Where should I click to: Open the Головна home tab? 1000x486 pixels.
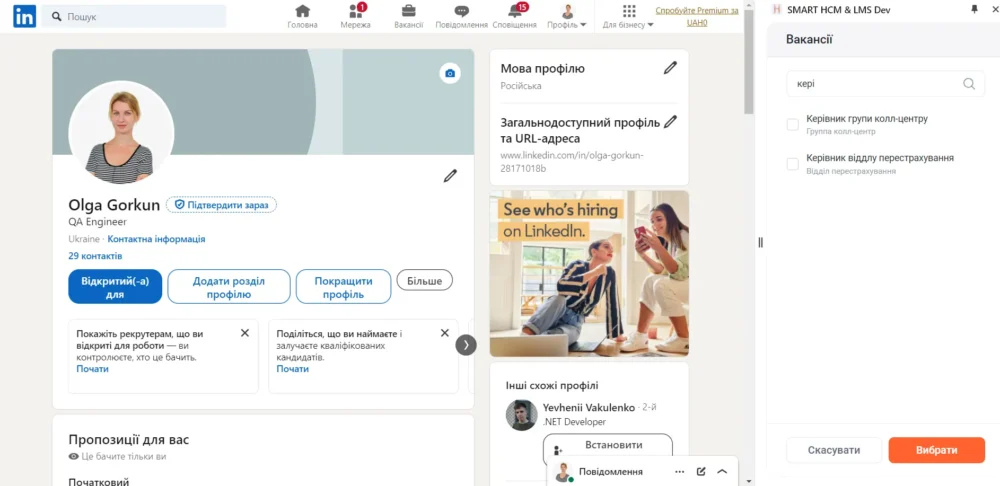[302, 16]
